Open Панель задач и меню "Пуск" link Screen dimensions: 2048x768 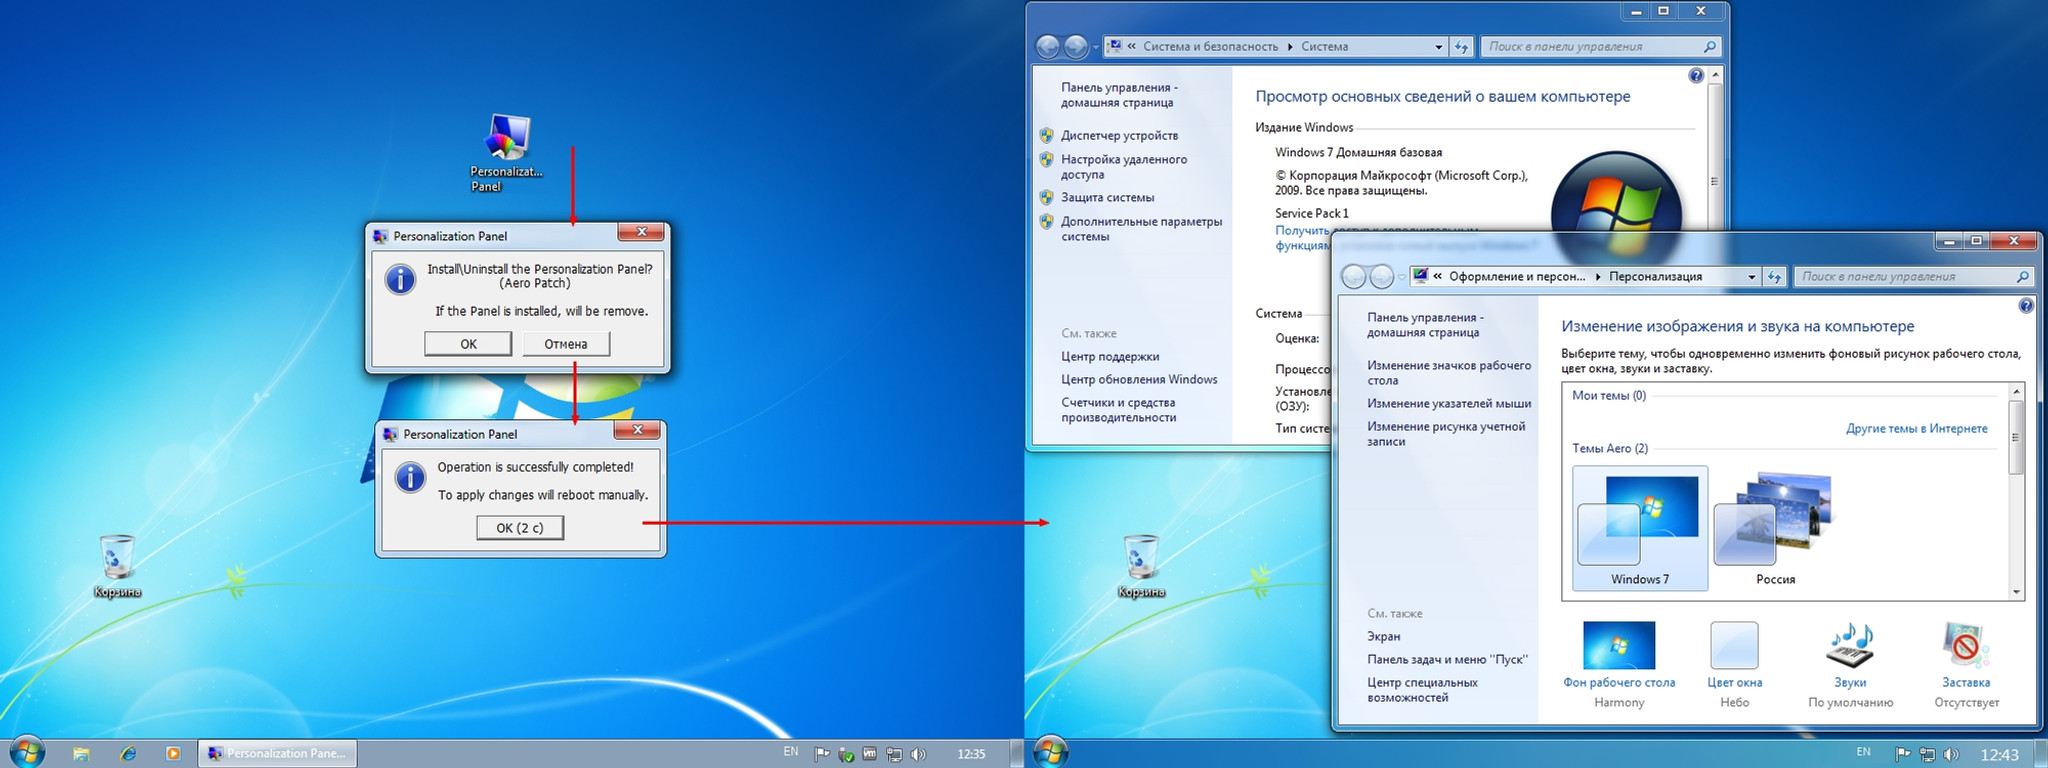click(x=1447, y=660)
